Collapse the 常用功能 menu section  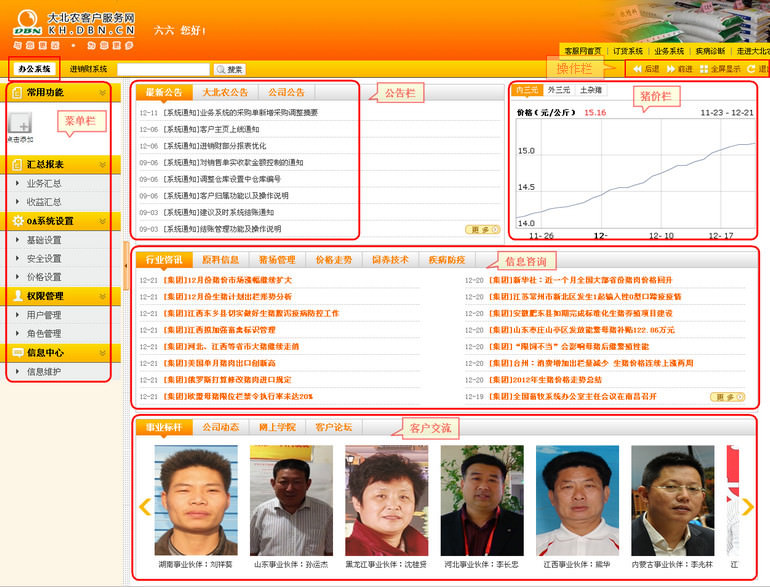click(x=102, y=92)
